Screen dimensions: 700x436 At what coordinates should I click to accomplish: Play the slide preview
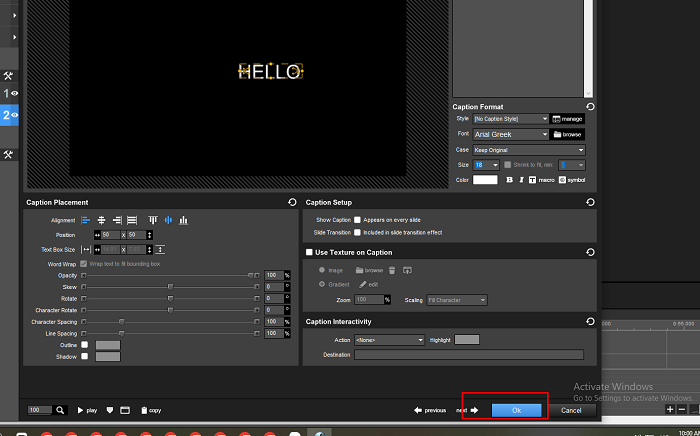pos(87,410)
